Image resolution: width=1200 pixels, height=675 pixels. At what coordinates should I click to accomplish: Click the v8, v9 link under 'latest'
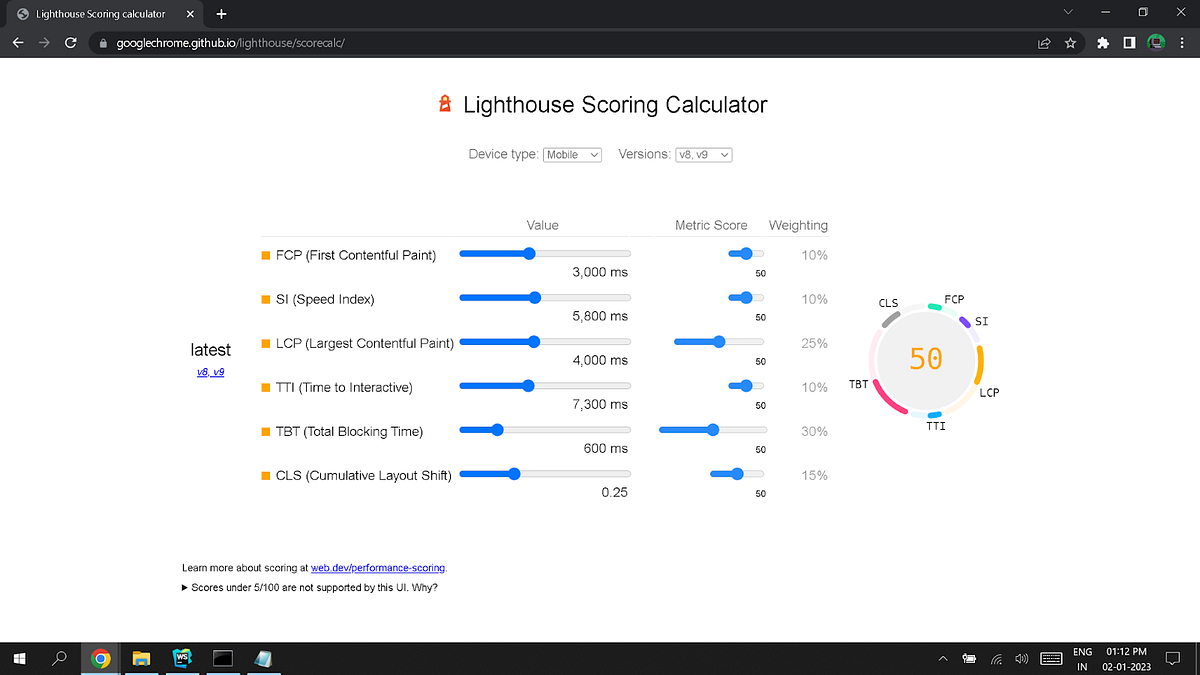tap(210, 371)
